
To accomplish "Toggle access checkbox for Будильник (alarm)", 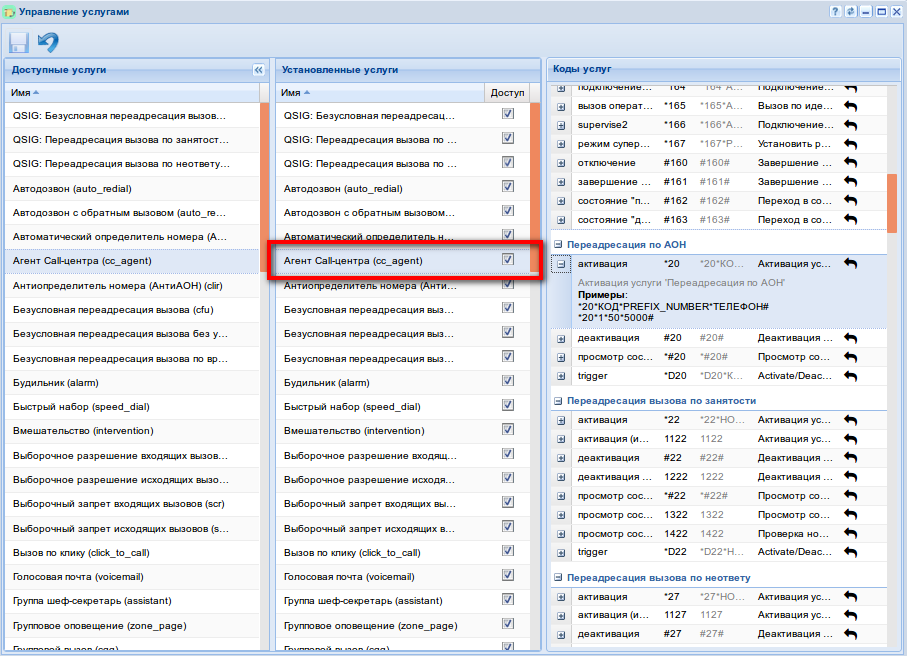I will [x=508, y=382].
